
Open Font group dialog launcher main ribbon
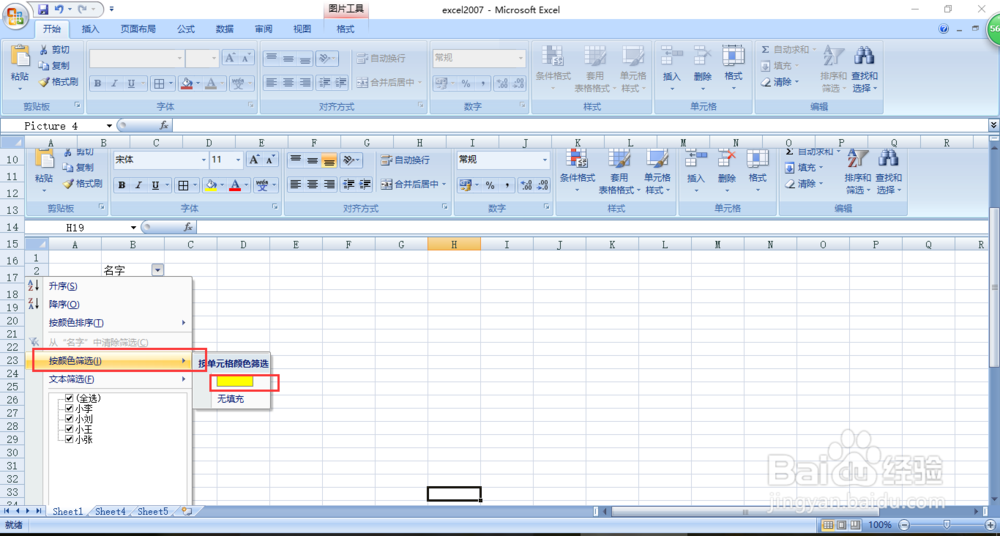pos(253,105)
